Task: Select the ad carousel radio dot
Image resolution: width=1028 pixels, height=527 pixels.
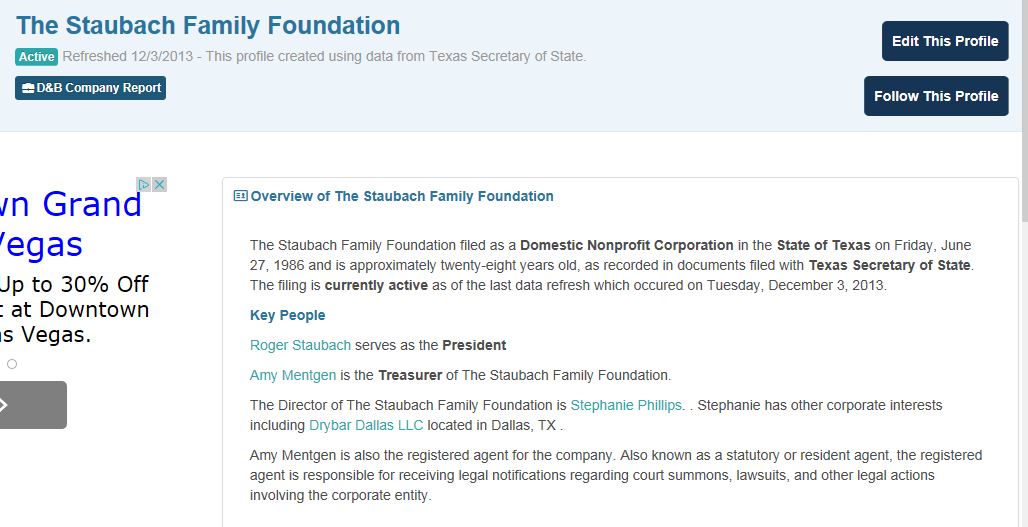Action: click(12, 364)
